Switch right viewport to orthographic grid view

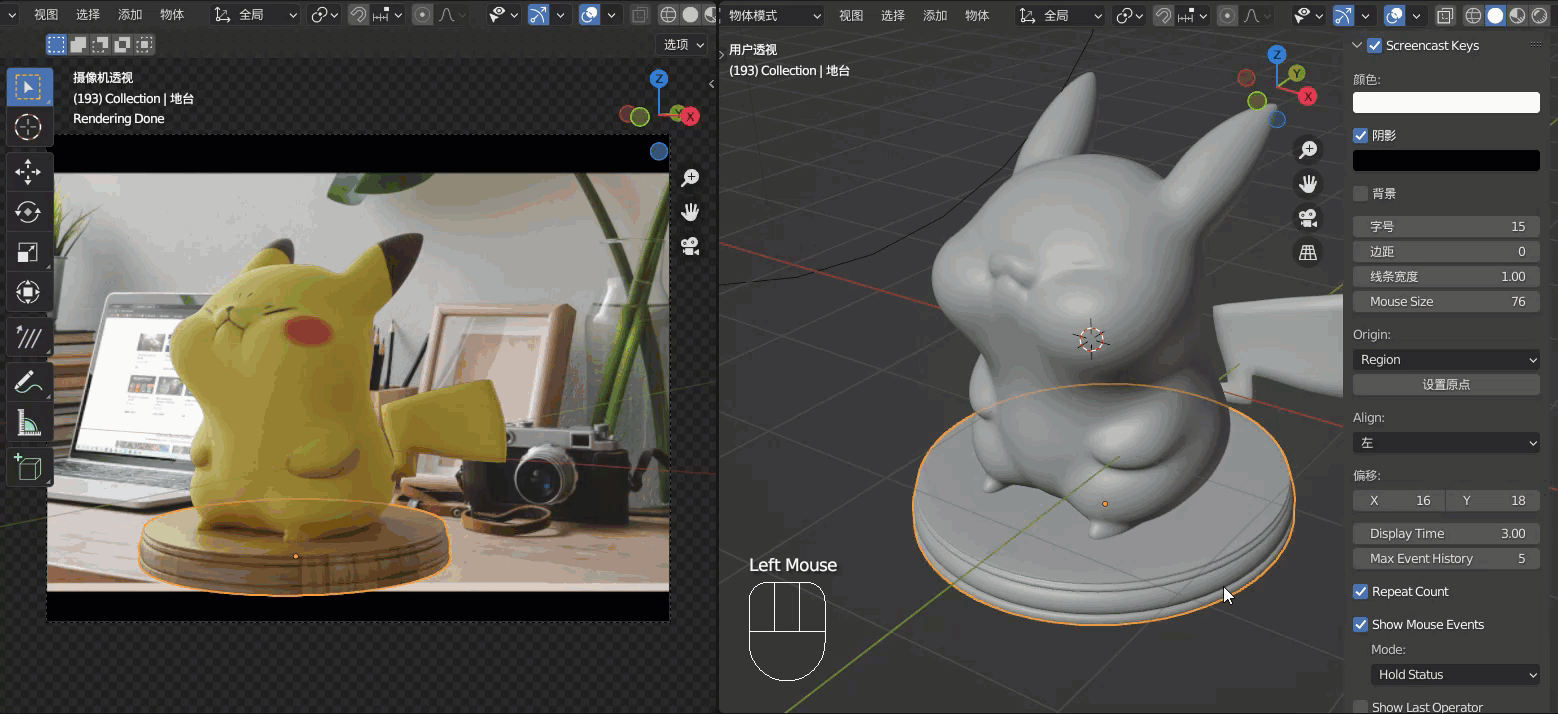coord(1308,253)
